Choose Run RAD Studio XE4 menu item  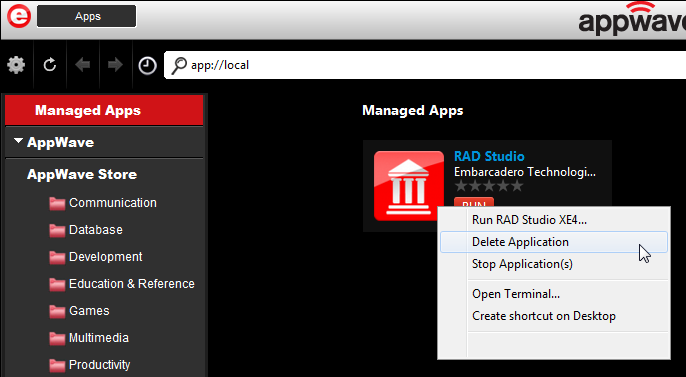(x=554, y=220)
